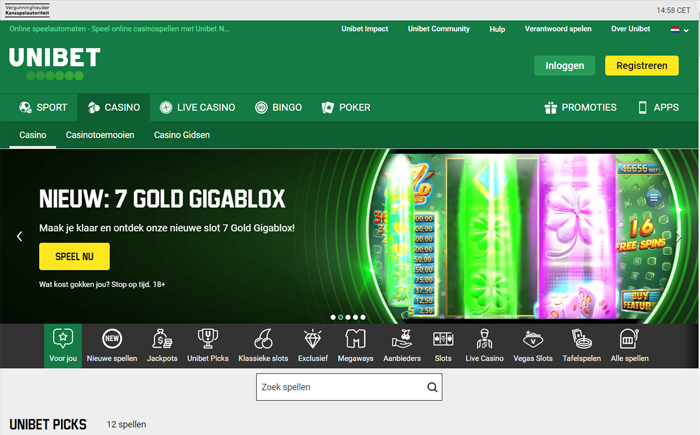Open the Apps page

tap(658, 107)
